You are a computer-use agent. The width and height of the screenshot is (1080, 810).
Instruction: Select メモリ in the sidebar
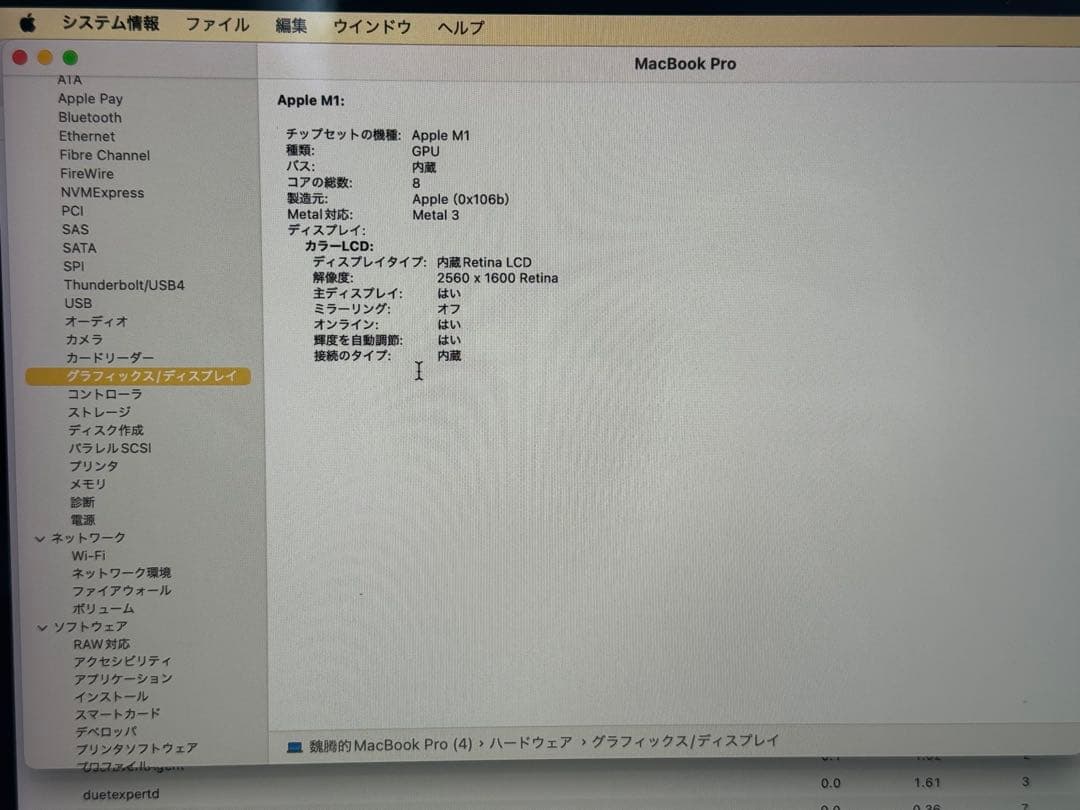(87, 484)
